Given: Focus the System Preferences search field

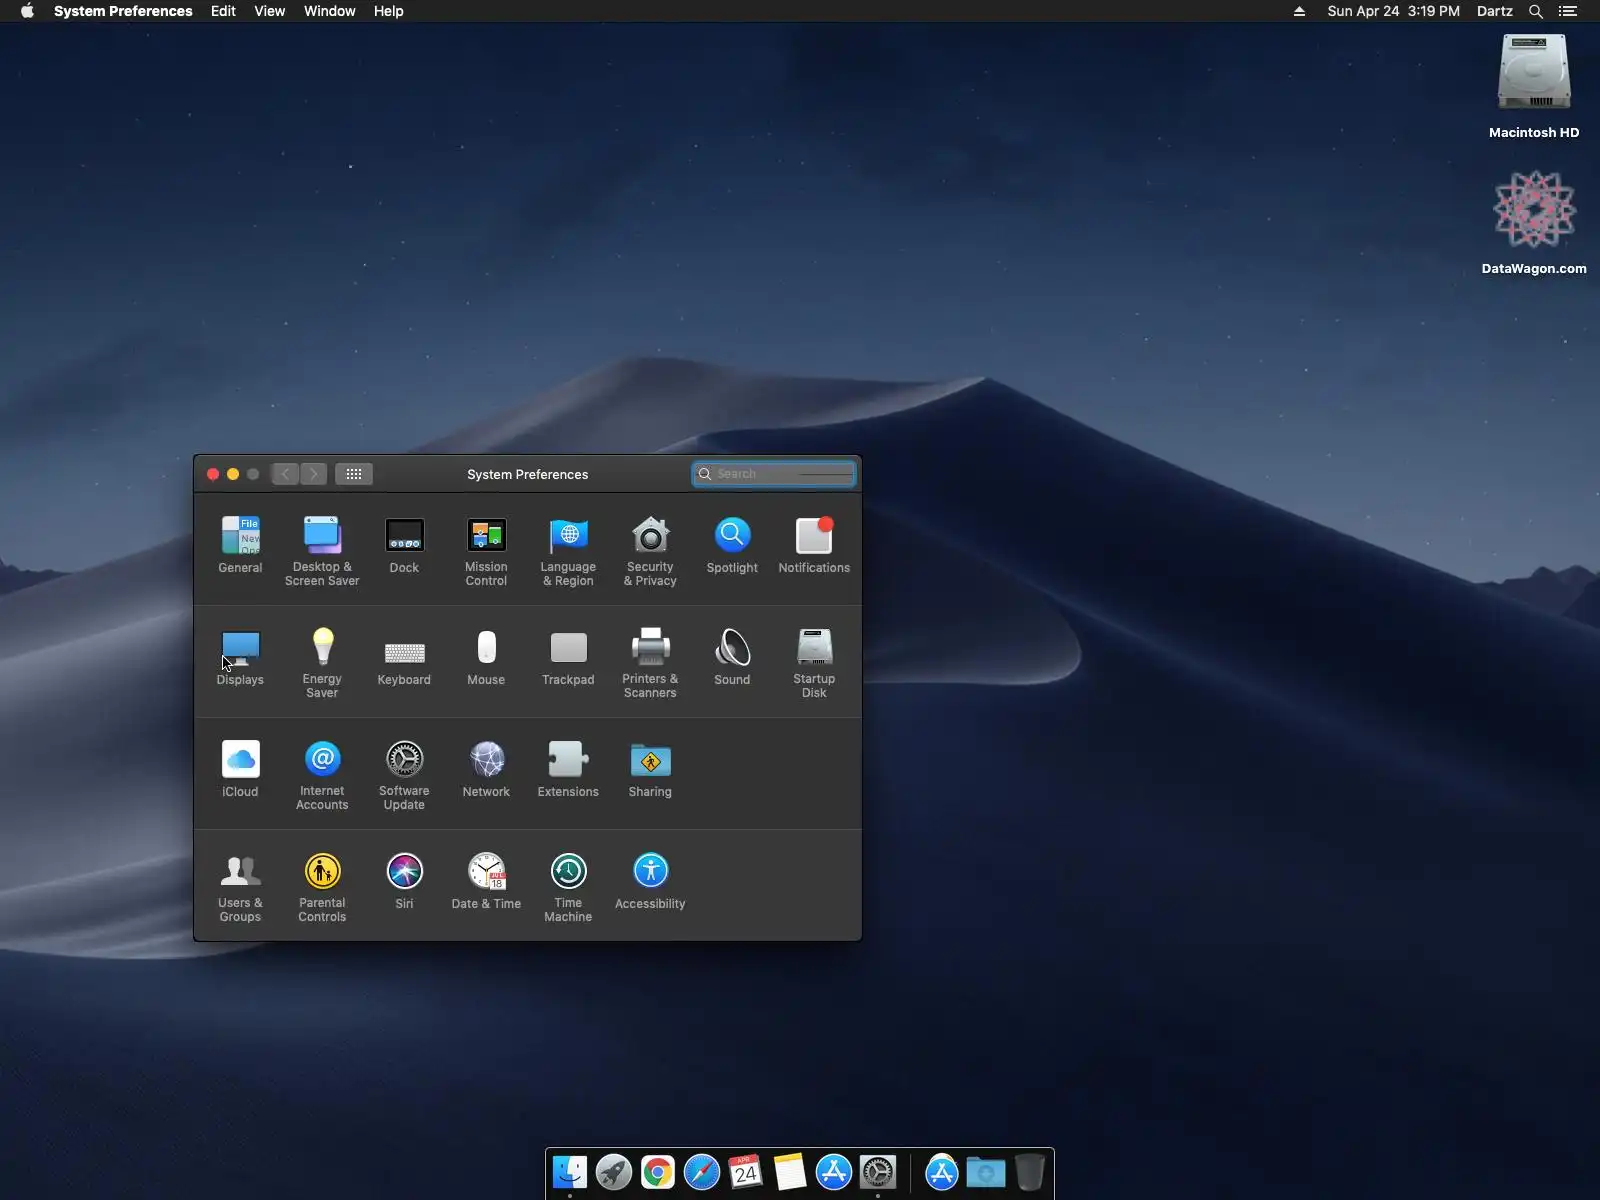Looking at the screenshot, I should [x=774, y=474].
